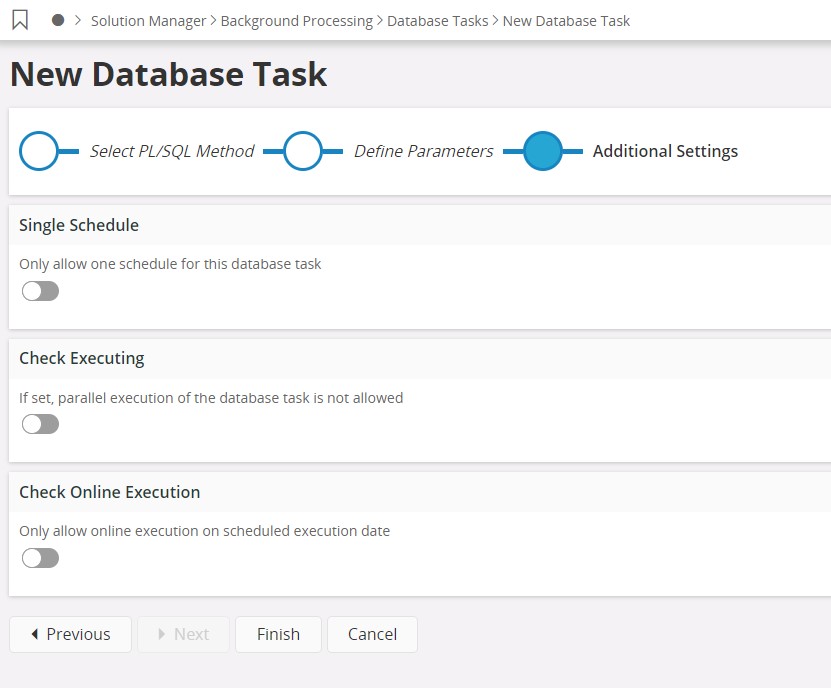
Task: Turn on the Check Executing switch
Action: pos(40,424)
